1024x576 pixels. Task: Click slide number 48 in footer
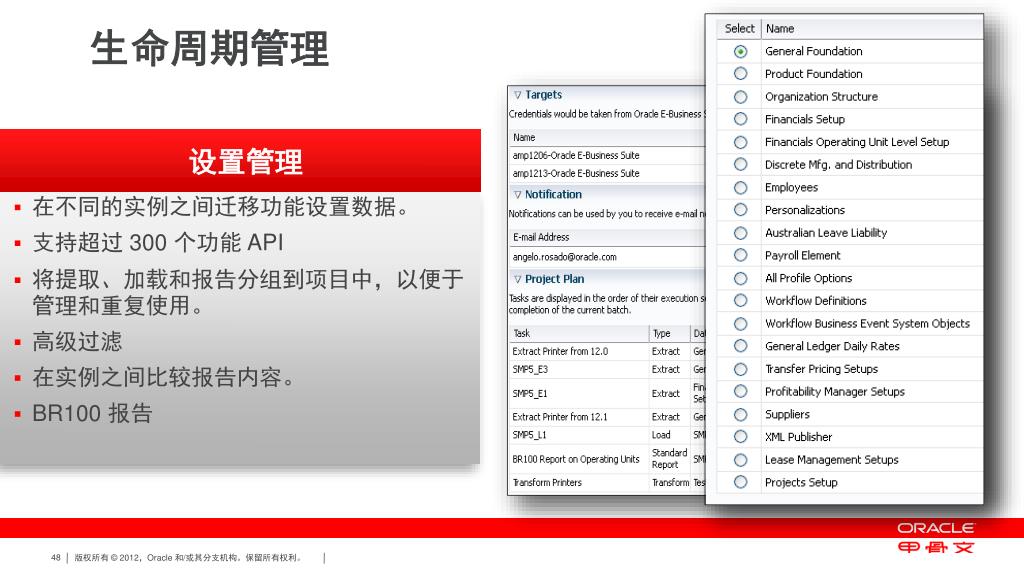click(x=56, y=558)
